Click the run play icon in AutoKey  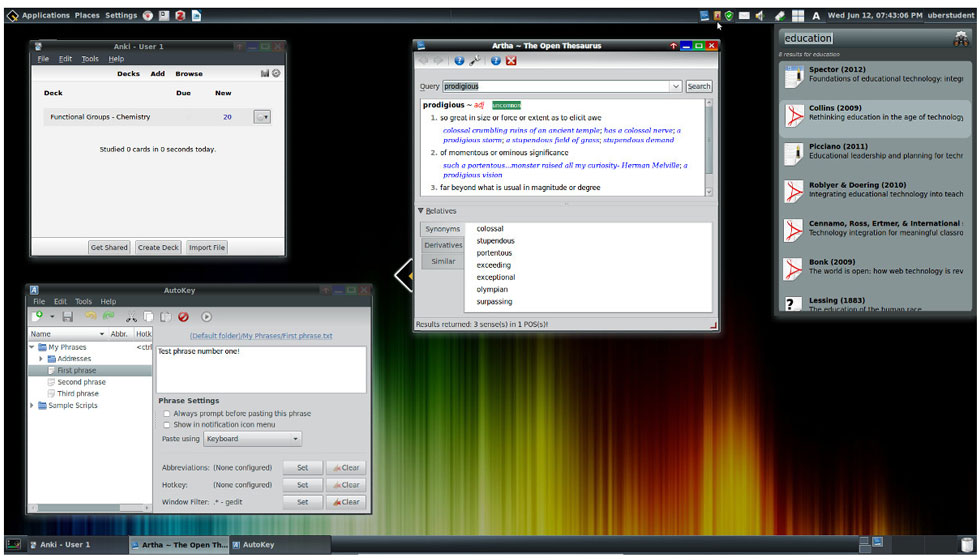tap(206, 317)
